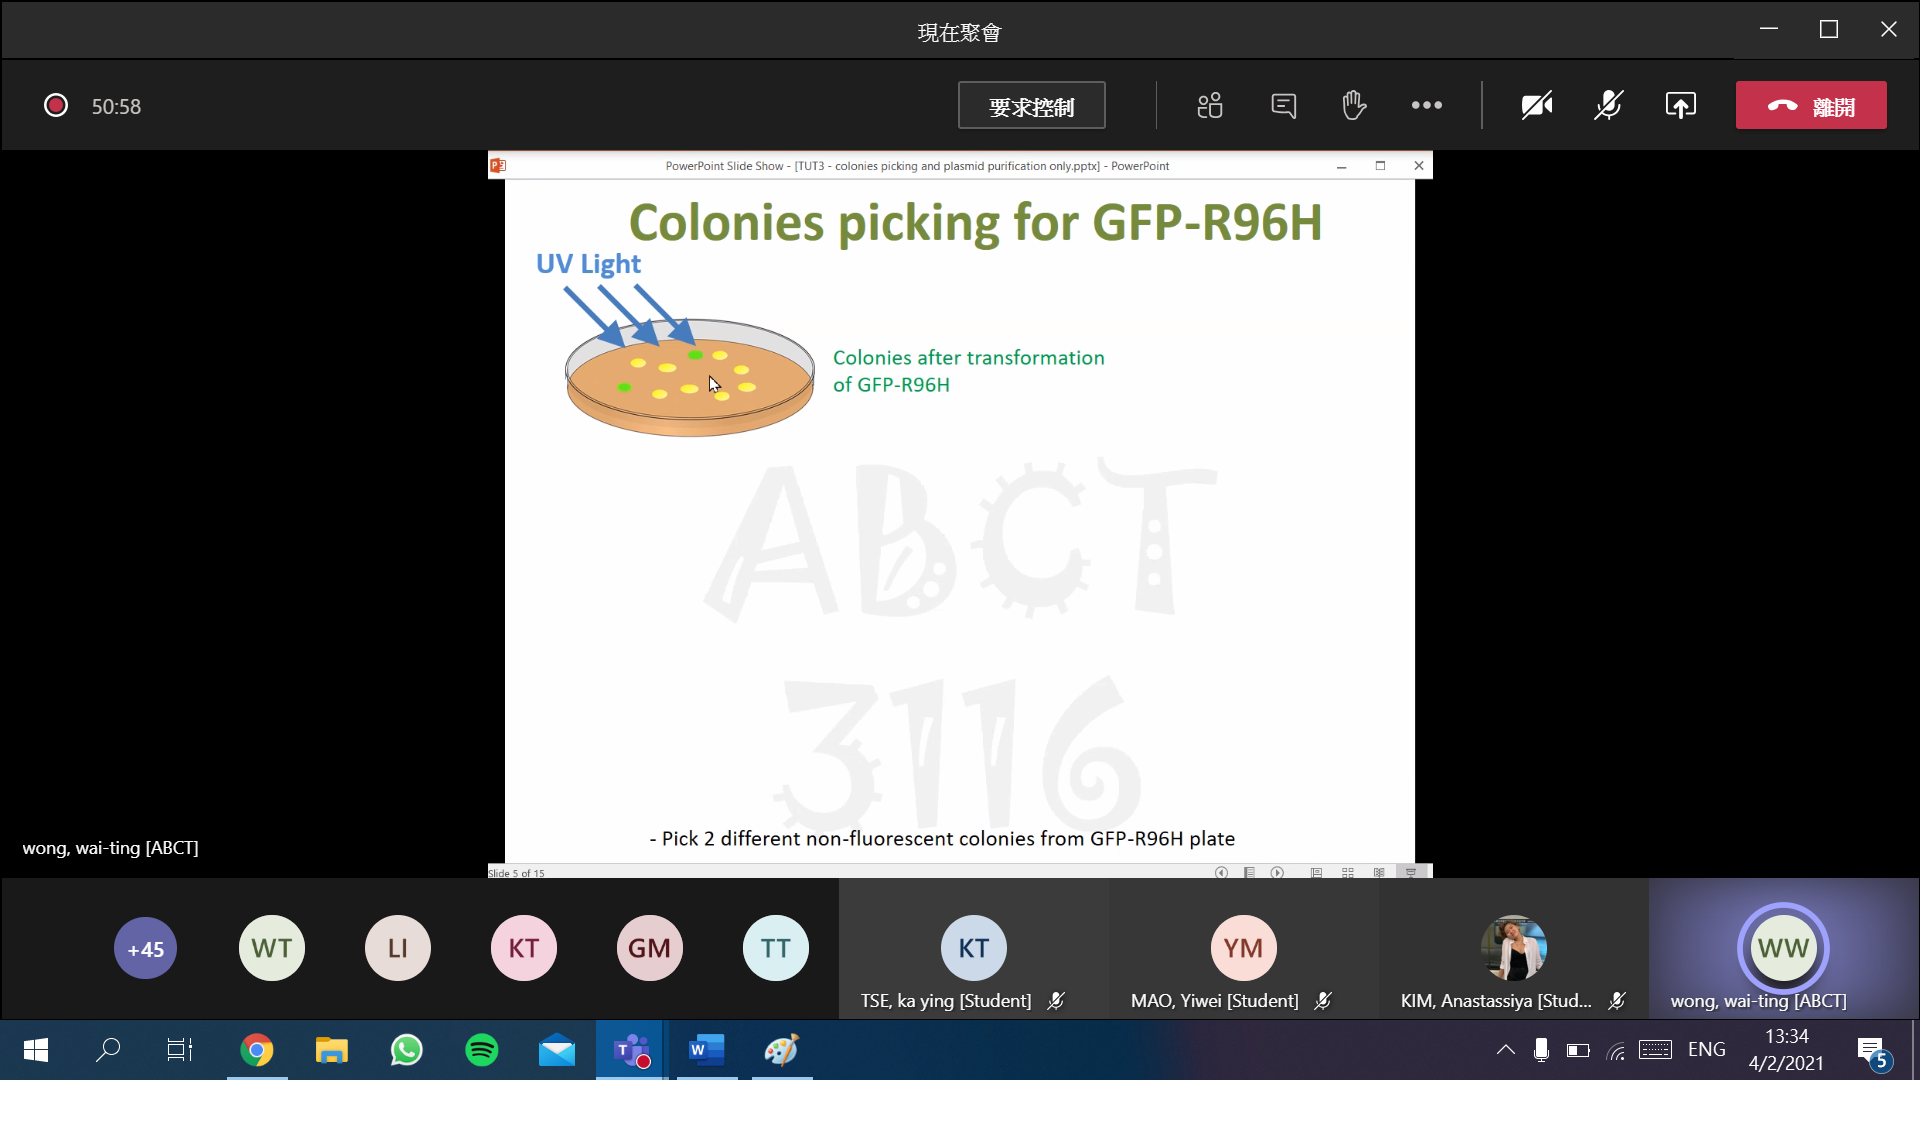The image size is (1920, 1136).
Task: Open Spotify from the taskbar
Action: 482,1050
